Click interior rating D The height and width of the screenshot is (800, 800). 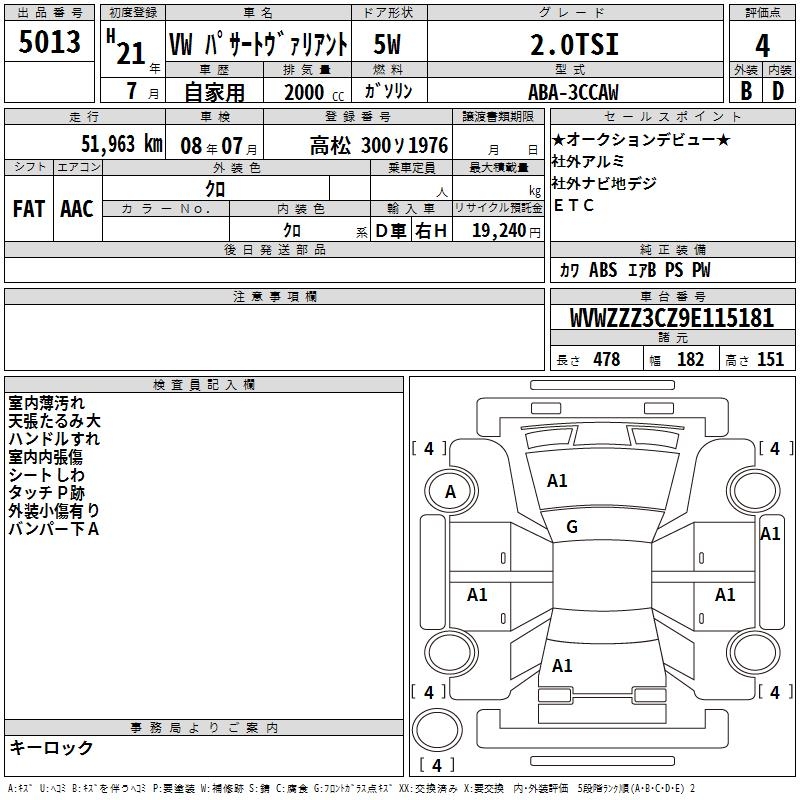(778, 91)
